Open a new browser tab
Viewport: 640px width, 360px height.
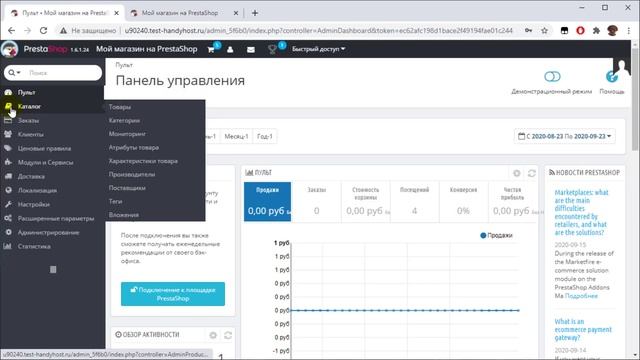[x=255, y=13]
